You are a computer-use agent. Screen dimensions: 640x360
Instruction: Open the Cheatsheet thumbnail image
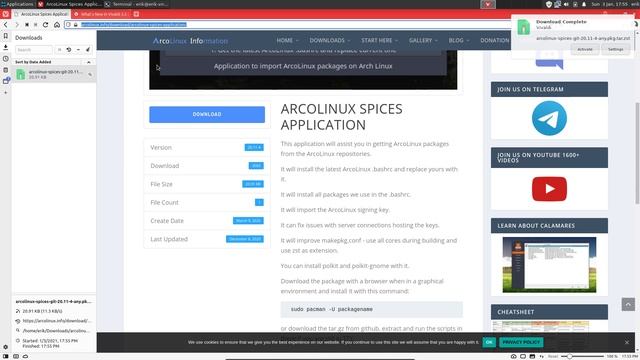click(540, 326)
